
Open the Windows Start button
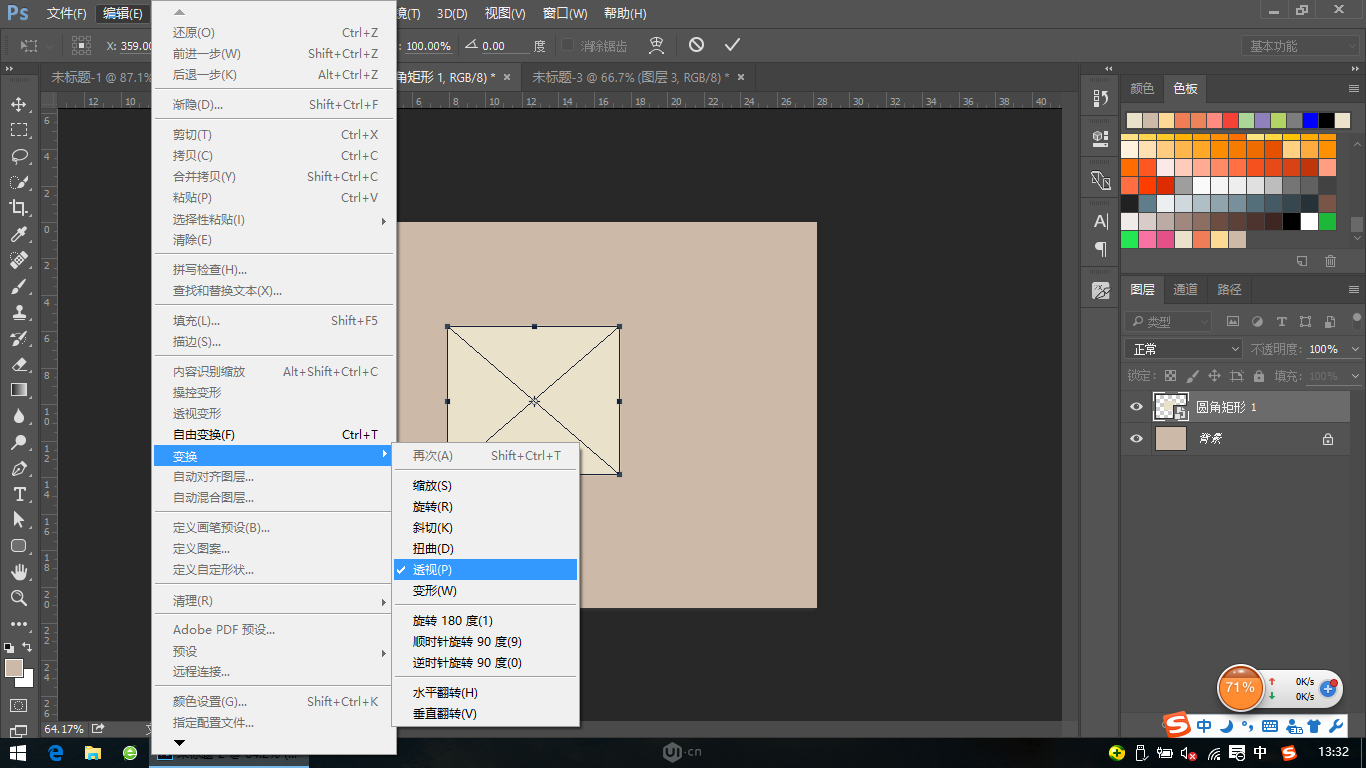coord(18,752)
